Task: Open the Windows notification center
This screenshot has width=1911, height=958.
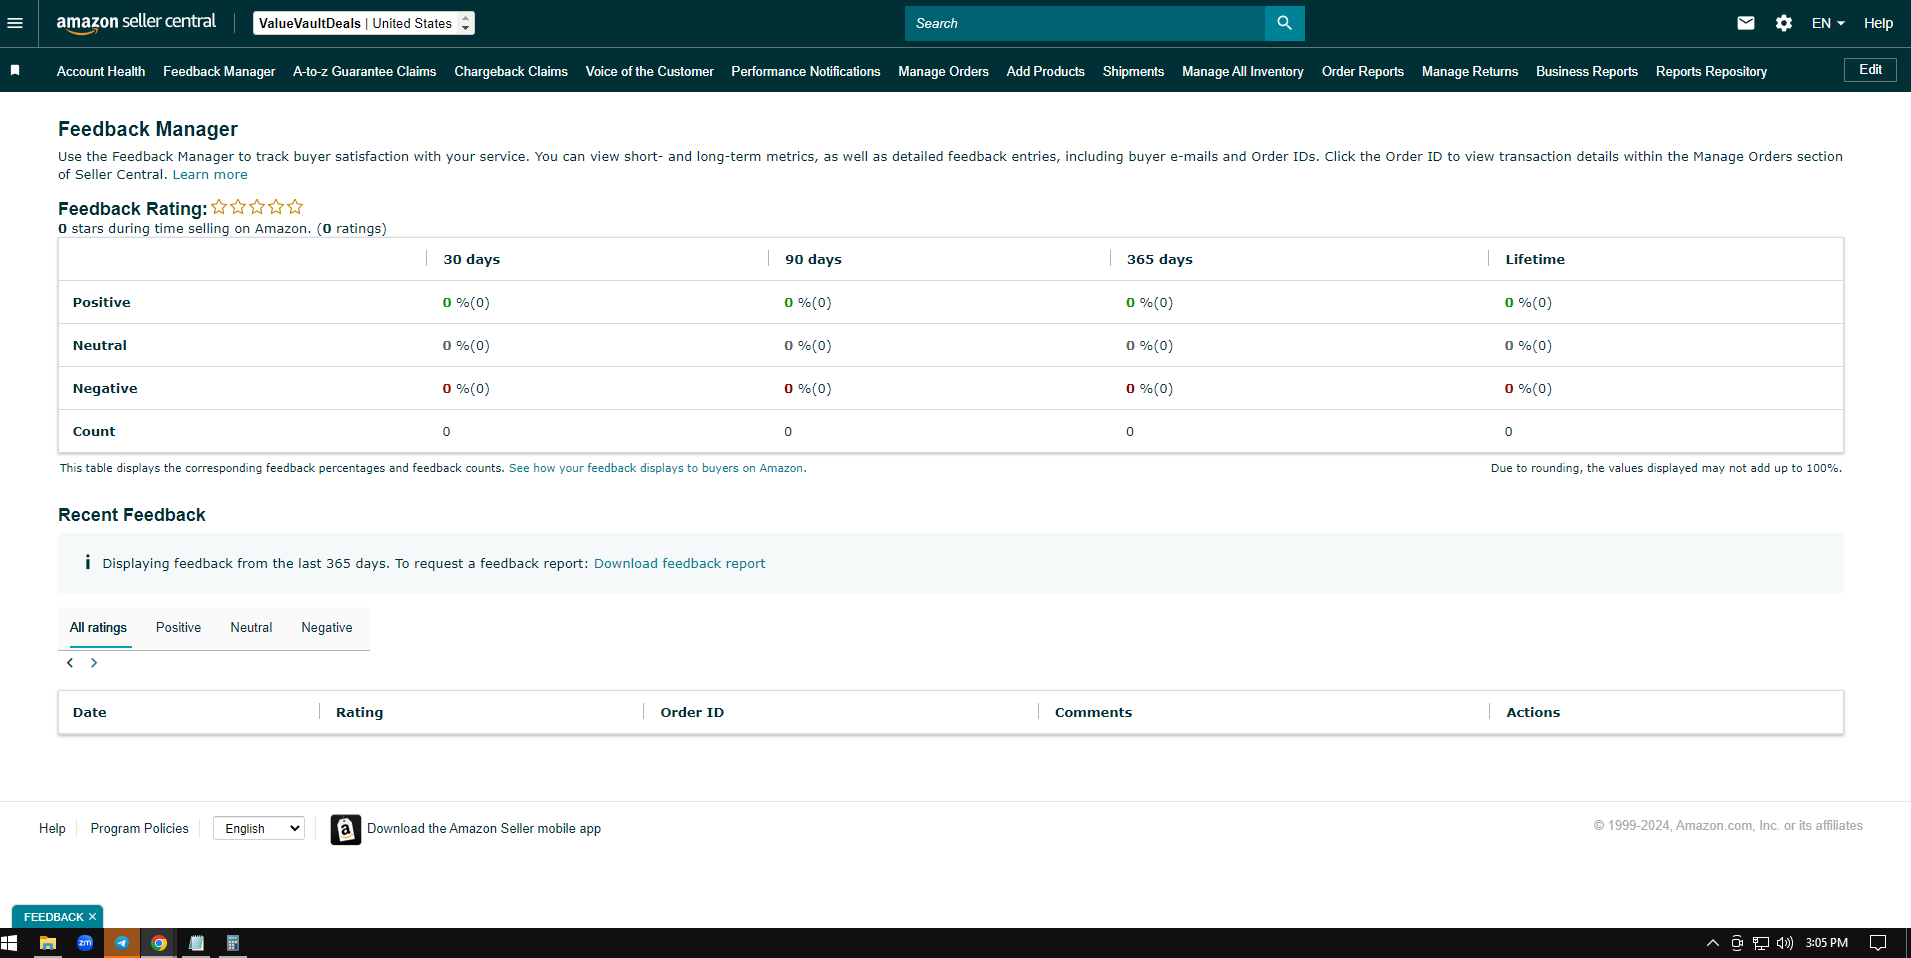Action: tap(1878, 943)
